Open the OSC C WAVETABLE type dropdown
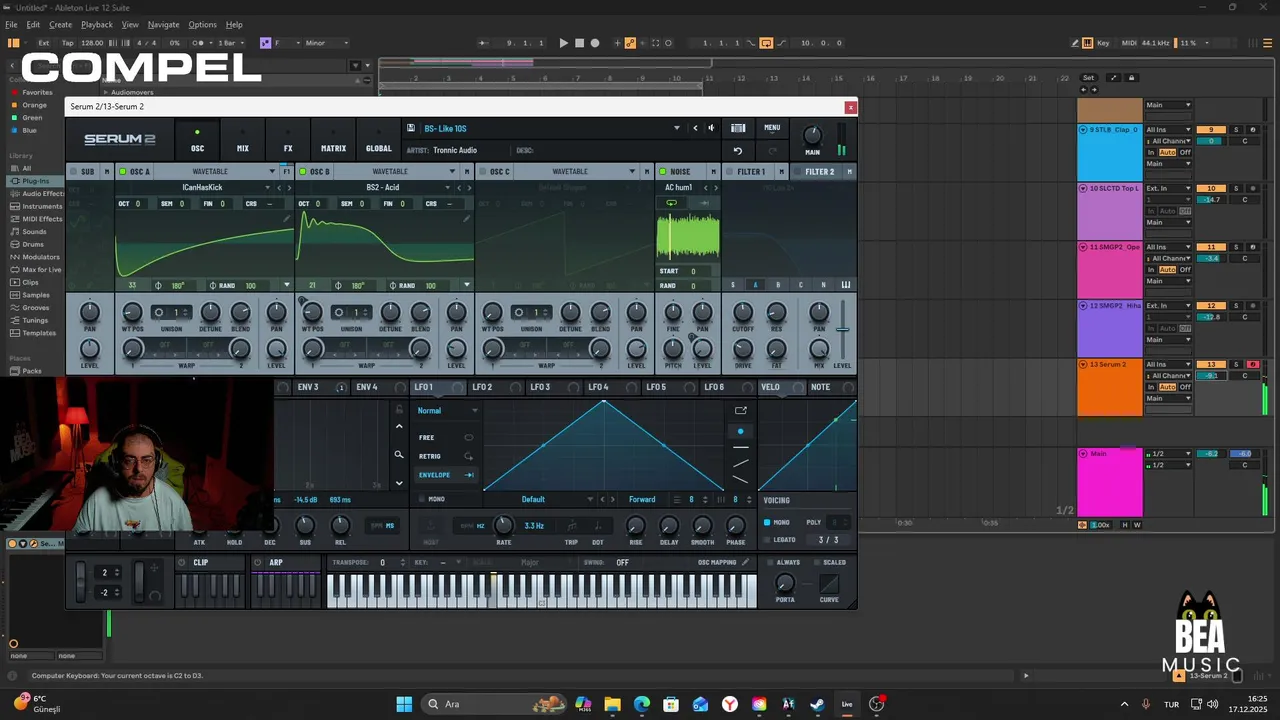1280x720 pixels. coord(631,172)
